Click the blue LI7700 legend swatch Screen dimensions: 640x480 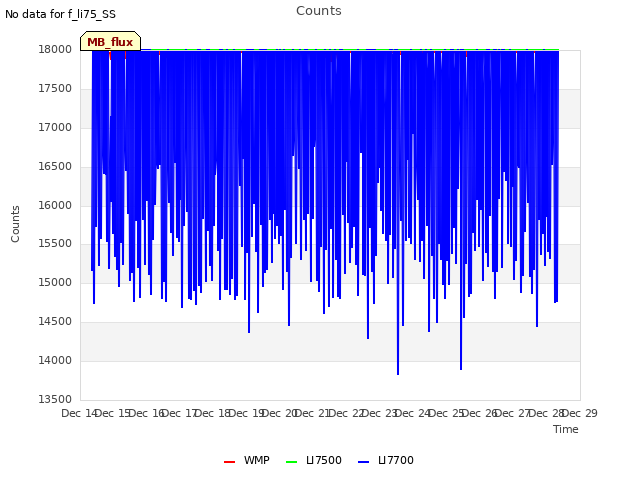pos(363,462)
